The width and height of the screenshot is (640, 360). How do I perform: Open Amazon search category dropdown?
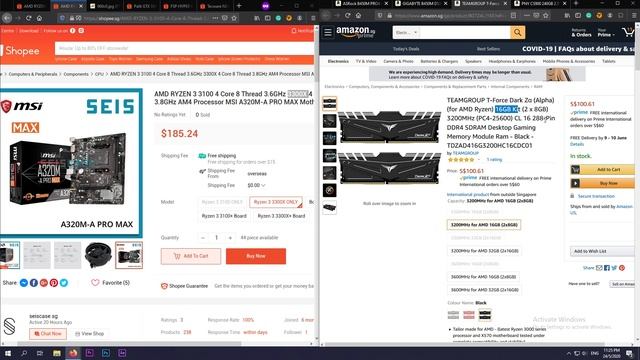tap(407, 32)
